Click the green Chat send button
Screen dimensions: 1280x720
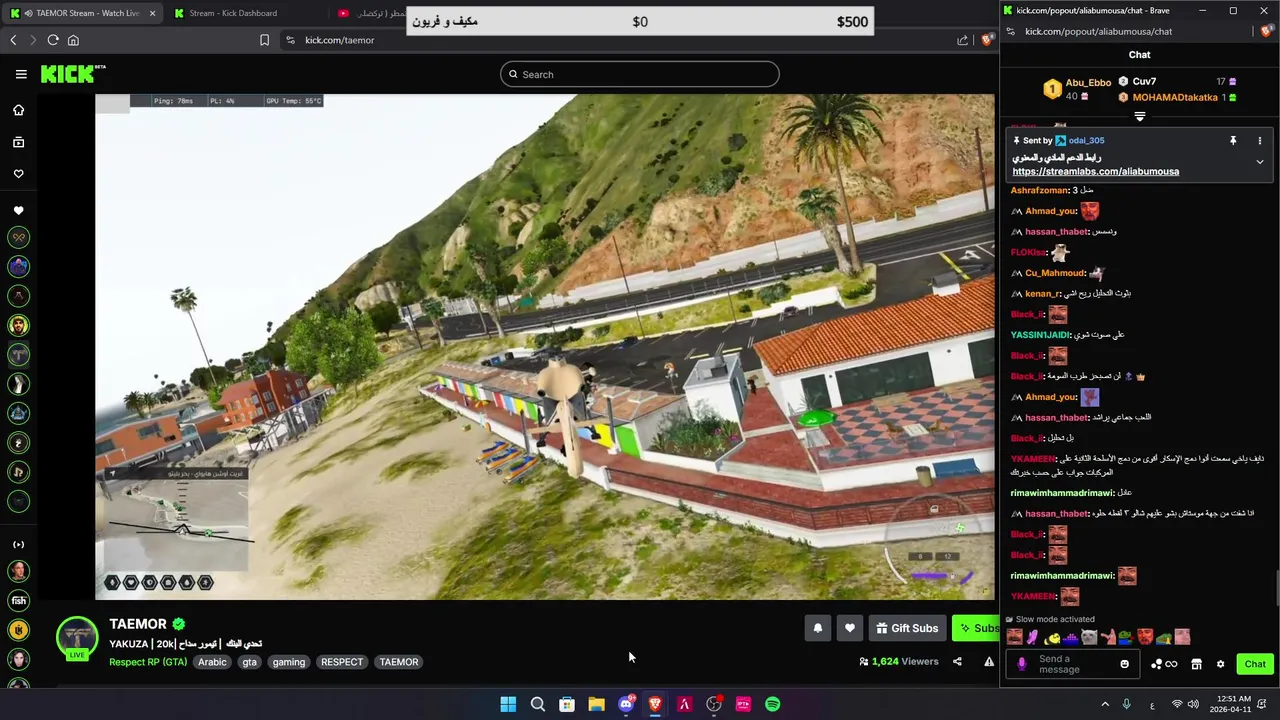(1255, 664)
